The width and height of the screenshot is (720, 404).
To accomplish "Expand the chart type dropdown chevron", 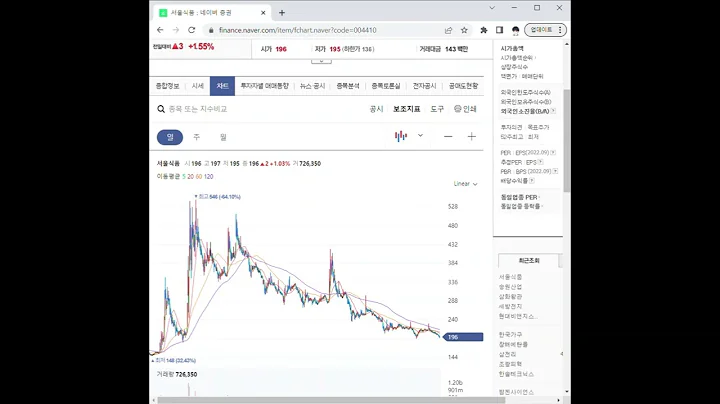I will (x=420, y=135).
